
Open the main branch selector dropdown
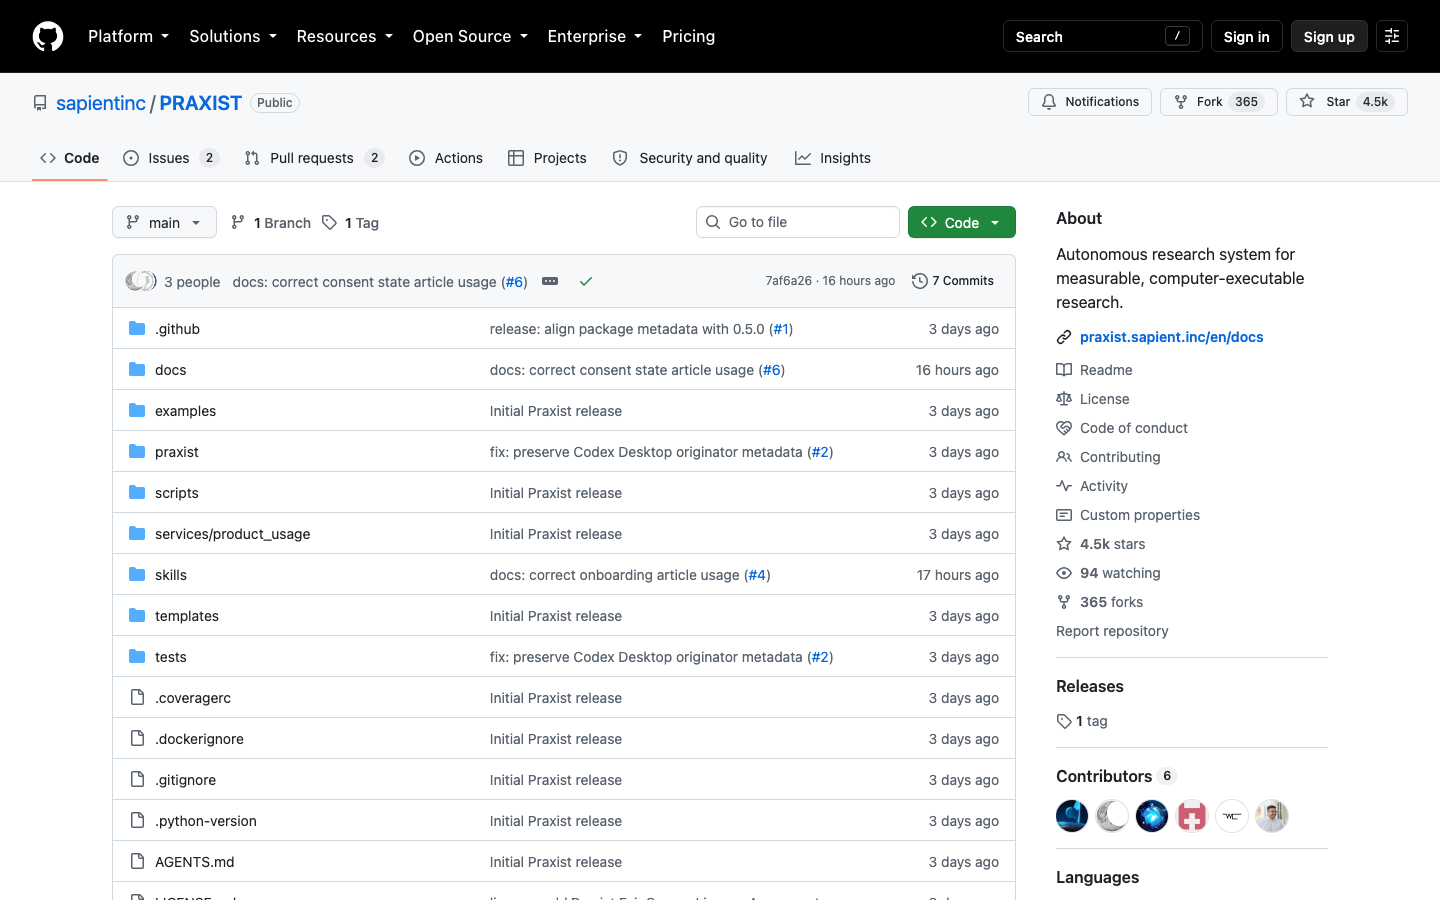tap(164, 222)
